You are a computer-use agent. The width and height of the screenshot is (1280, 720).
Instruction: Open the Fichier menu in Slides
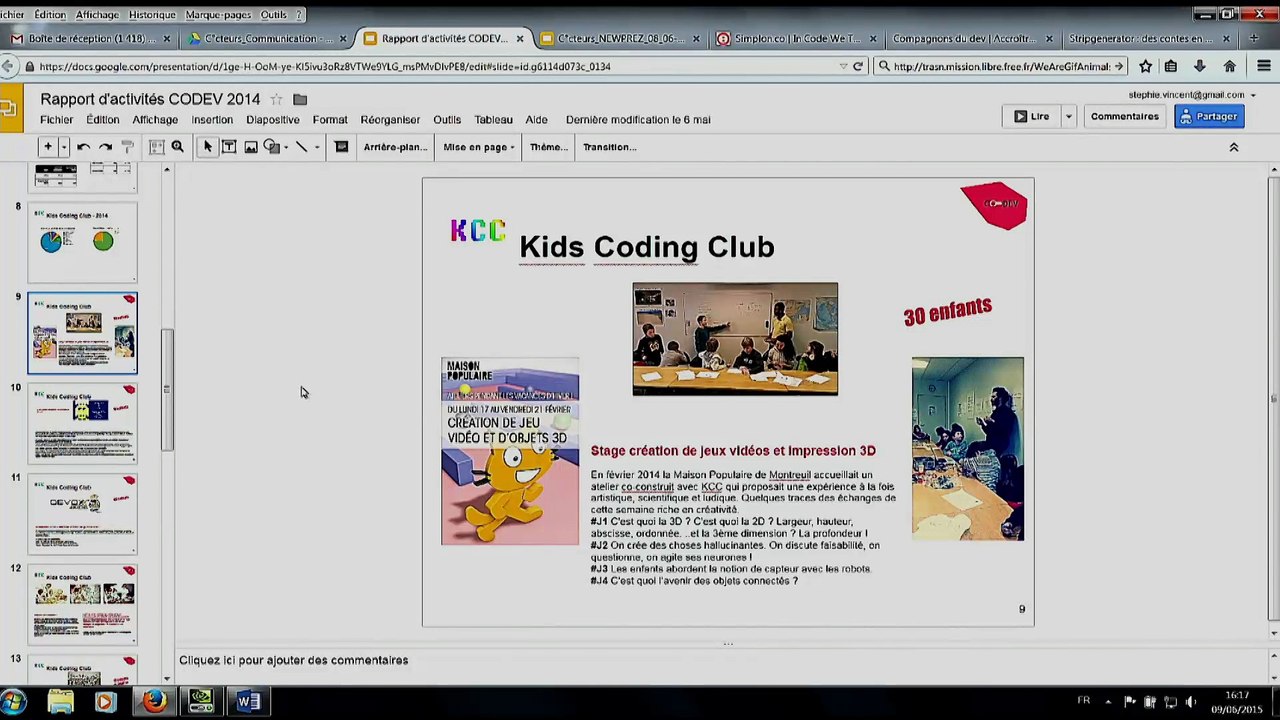[x=57, y=120]
